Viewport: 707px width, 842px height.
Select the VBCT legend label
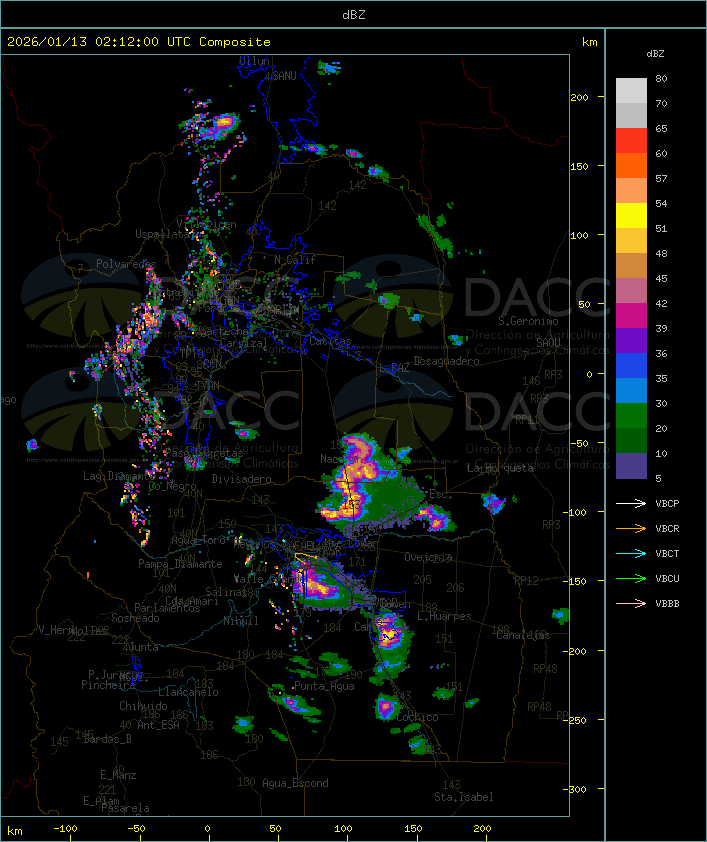[667, 554]
